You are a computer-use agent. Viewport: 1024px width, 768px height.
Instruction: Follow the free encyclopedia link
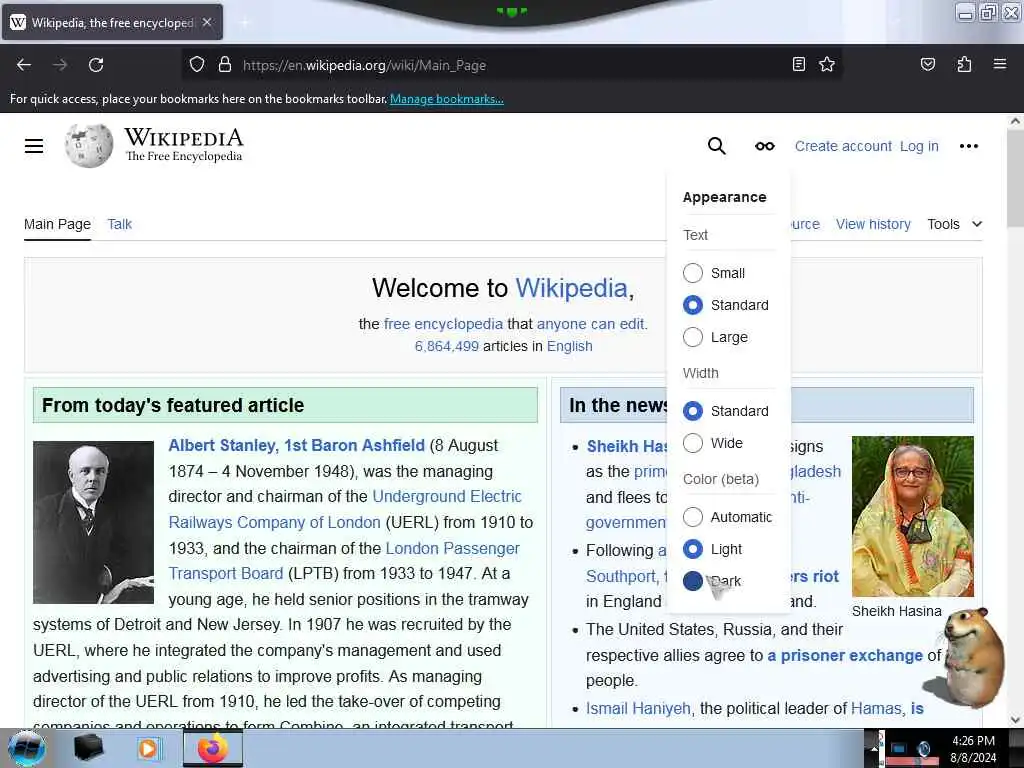(443, 324)
